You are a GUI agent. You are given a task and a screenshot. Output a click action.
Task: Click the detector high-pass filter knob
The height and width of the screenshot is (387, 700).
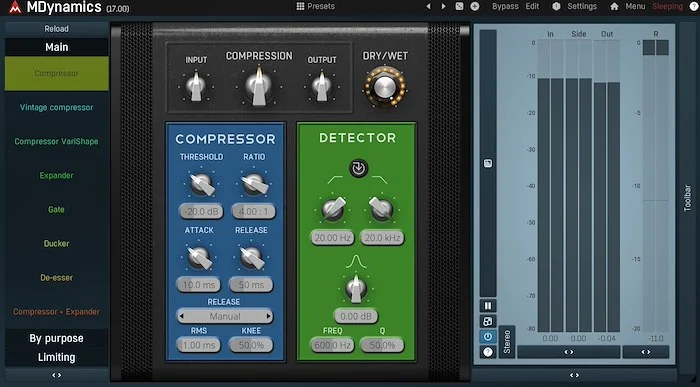tap(333, 209)
